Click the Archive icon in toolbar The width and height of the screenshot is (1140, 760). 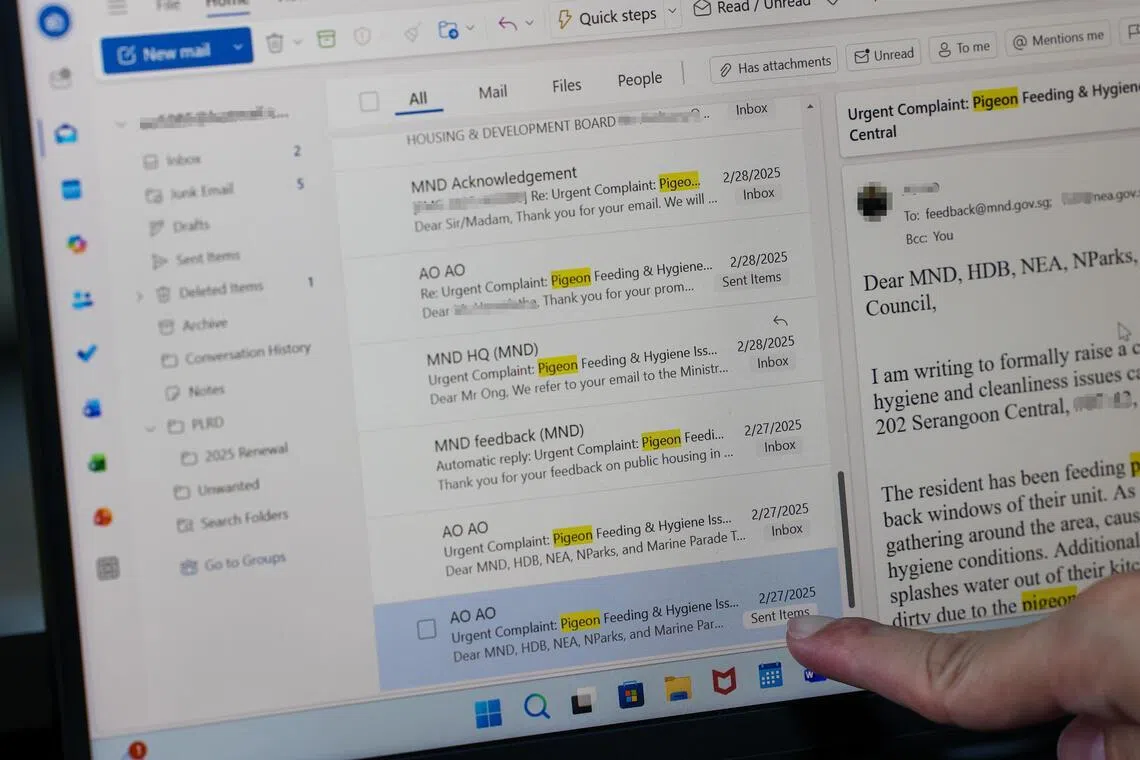click(326, 38)
